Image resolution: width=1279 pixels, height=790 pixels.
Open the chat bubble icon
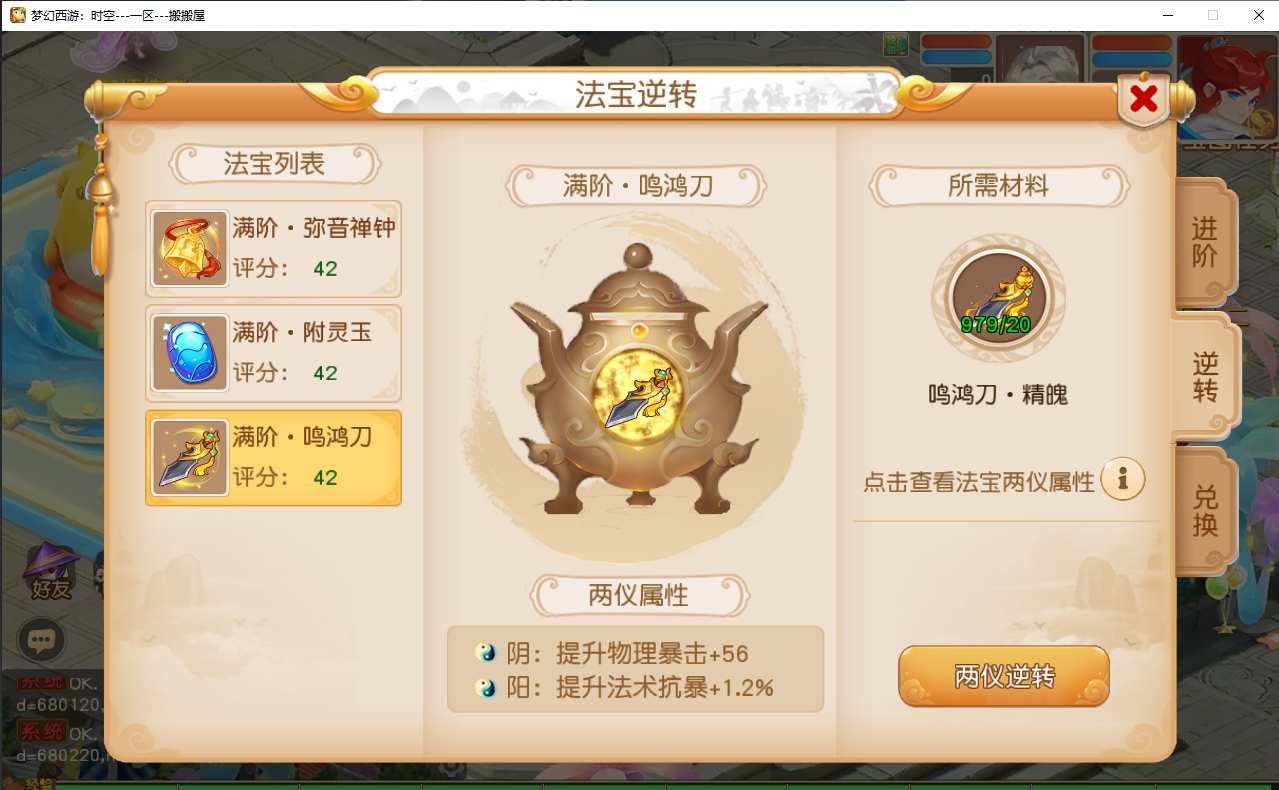click(x=42, y=641)
